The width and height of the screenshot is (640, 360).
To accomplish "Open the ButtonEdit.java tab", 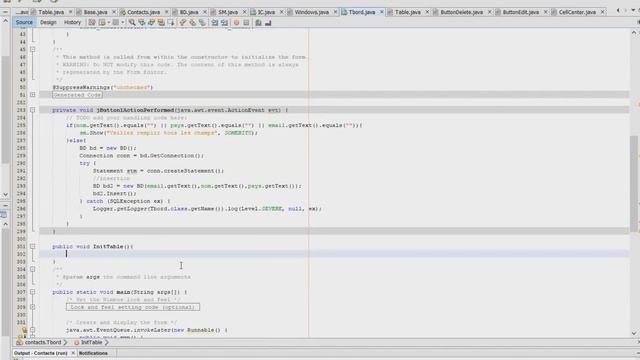I will pyautogui.click(x=520, y=12).
